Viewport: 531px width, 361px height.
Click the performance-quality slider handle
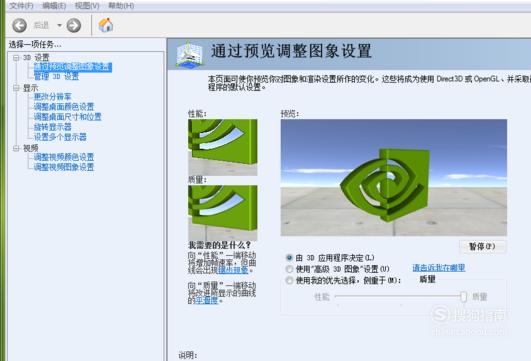[x=463, y=297]
